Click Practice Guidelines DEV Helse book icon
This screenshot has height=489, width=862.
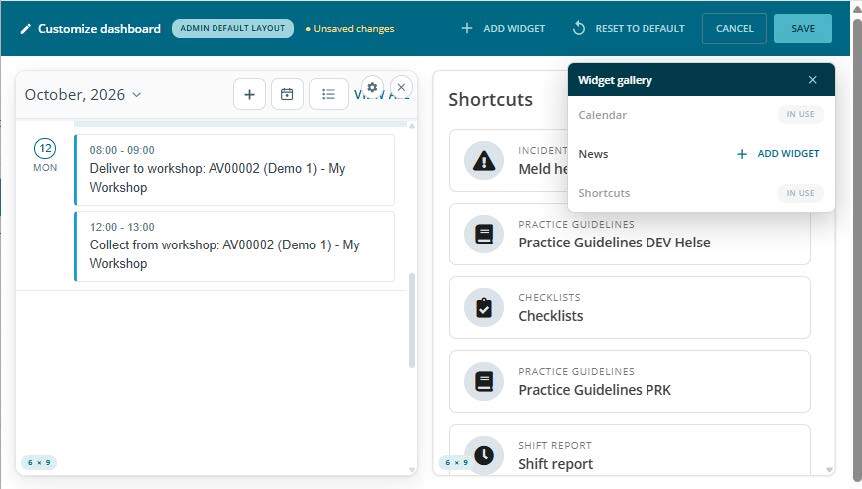pos(484,235)
